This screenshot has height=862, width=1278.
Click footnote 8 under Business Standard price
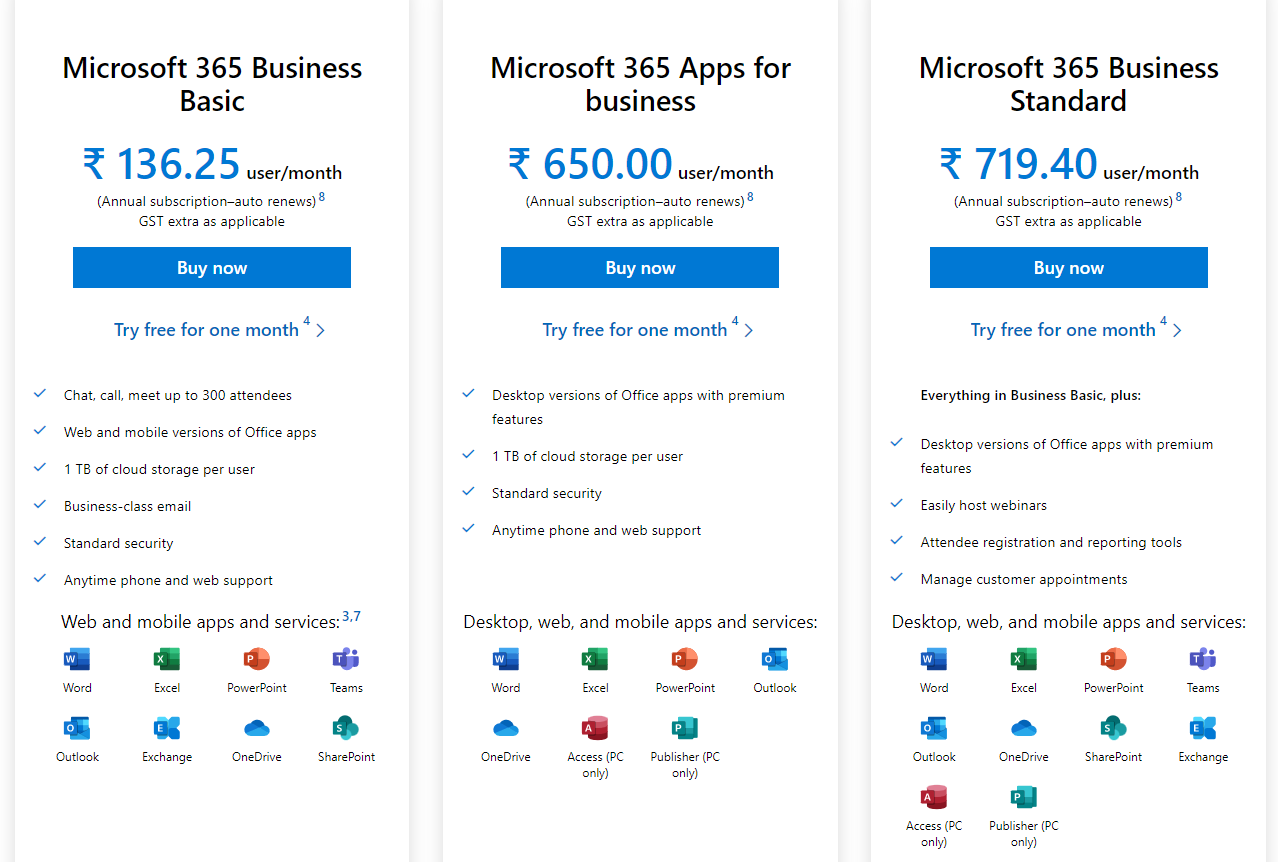click(1179, 197)
